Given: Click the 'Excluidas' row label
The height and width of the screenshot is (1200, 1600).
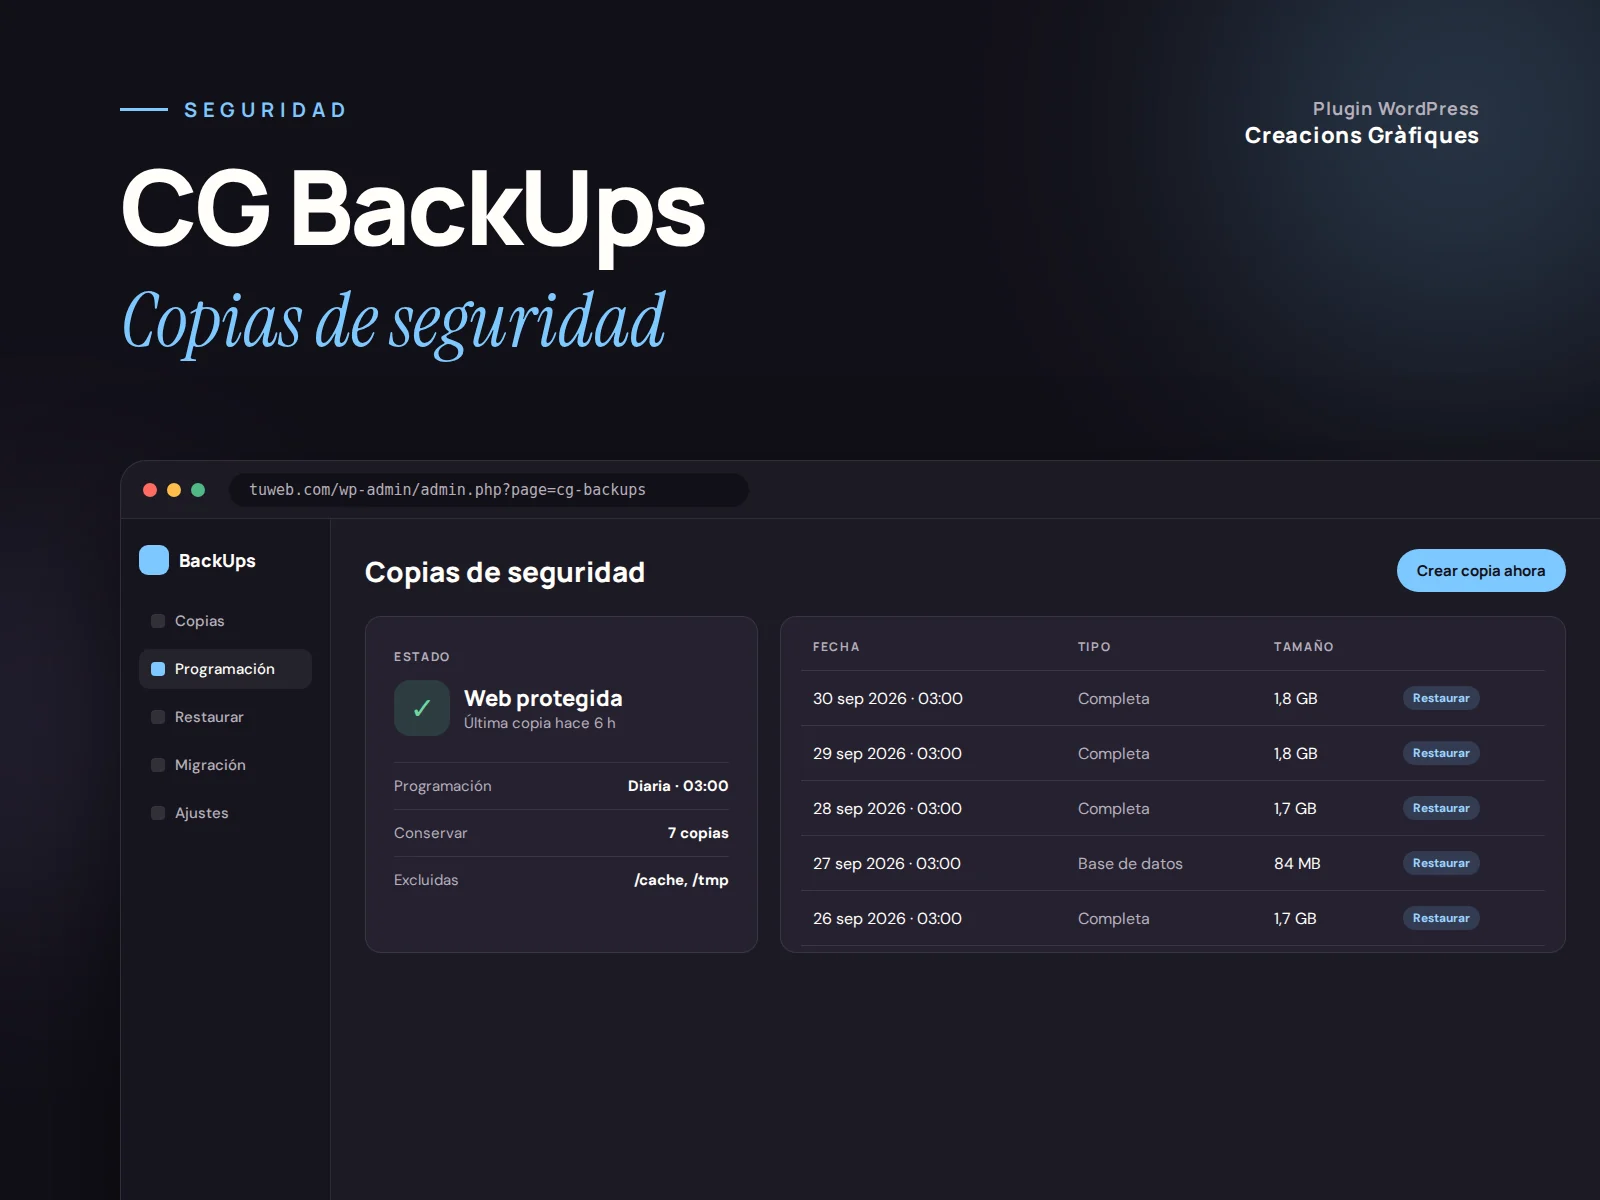Looking at the screenshot, I should [x=426, y=880].
